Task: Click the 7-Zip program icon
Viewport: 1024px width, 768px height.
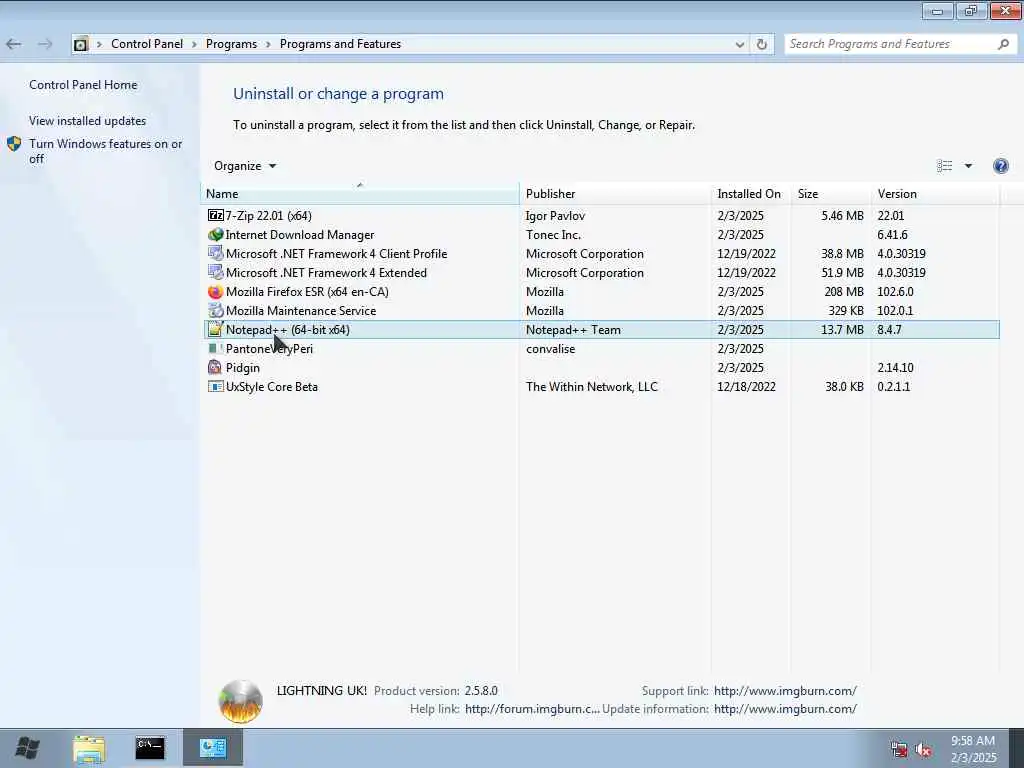Action: pyautogui.click(x=216, y=216)
